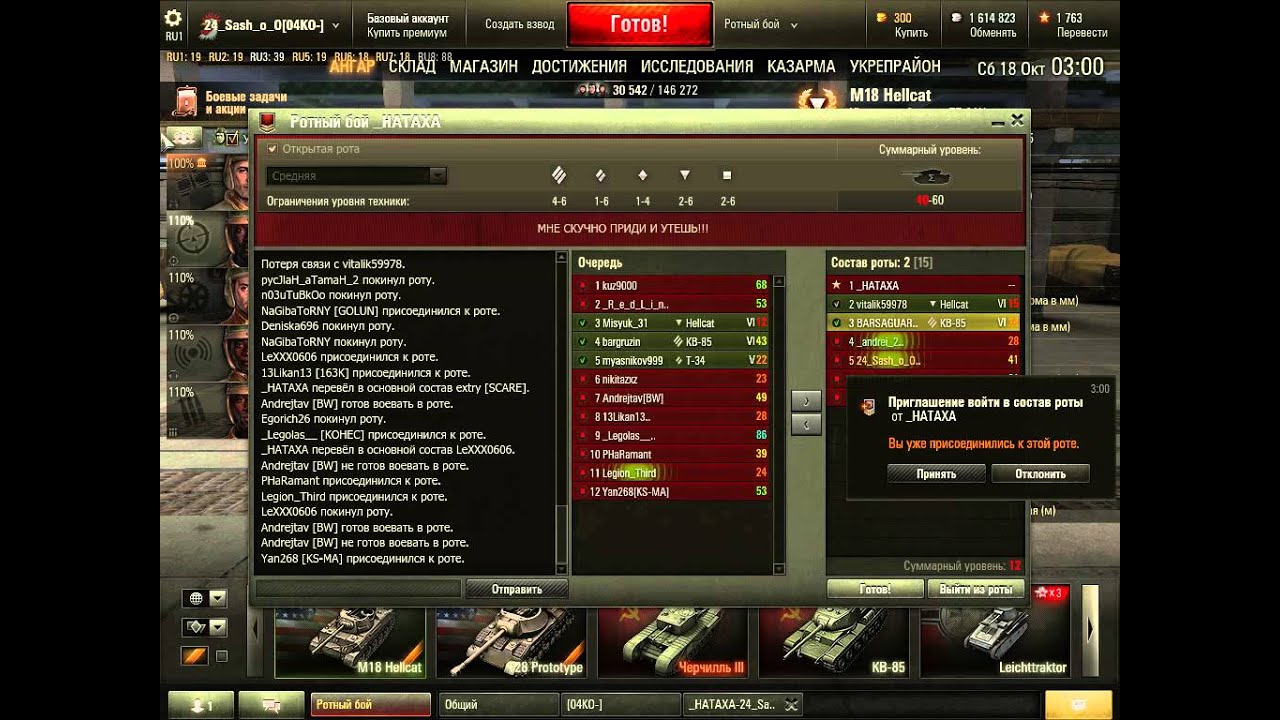Move player into company with right arrow
Image resolution: width=1280 pixels, height=720 pixels.
pos(806,400)
